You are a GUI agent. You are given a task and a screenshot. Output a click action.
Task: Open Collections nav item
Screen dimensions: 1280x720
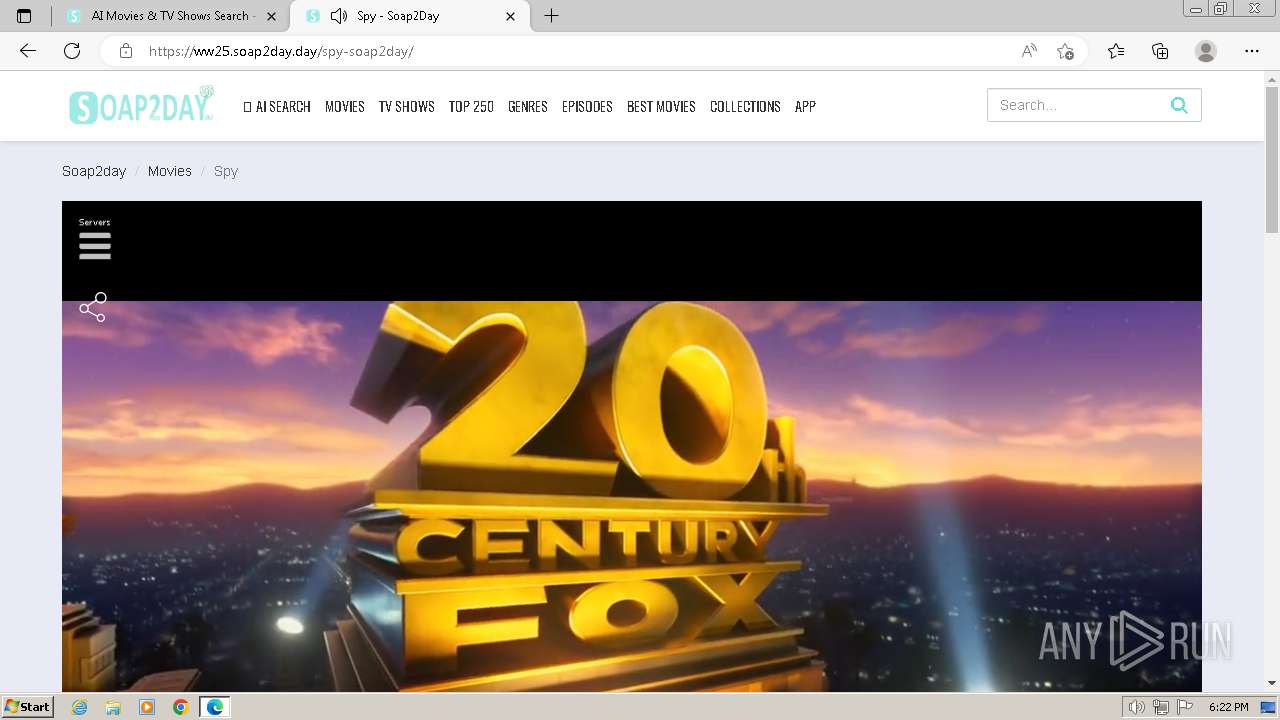pos(745,106)
